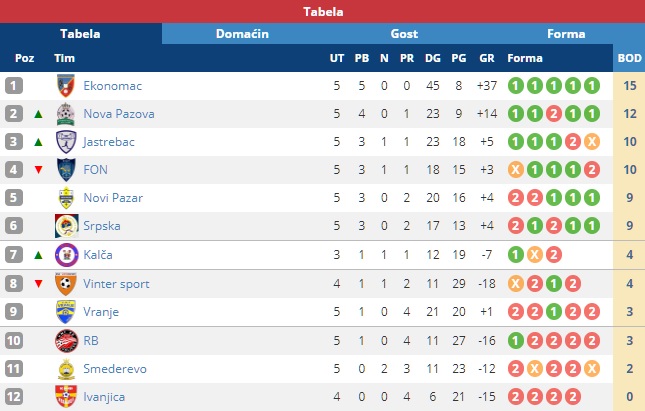Click the Kalča purple circular logo
Screen dimensions: 645x411
pos(66,255)
